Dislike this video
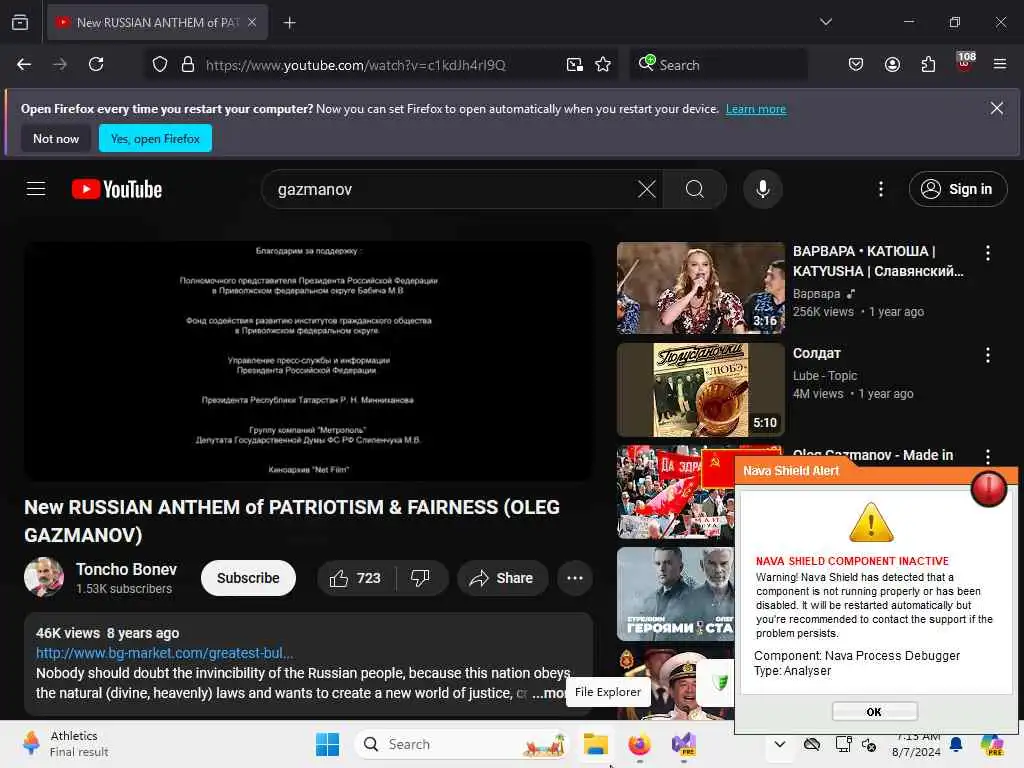 click(x=421, y=578)
